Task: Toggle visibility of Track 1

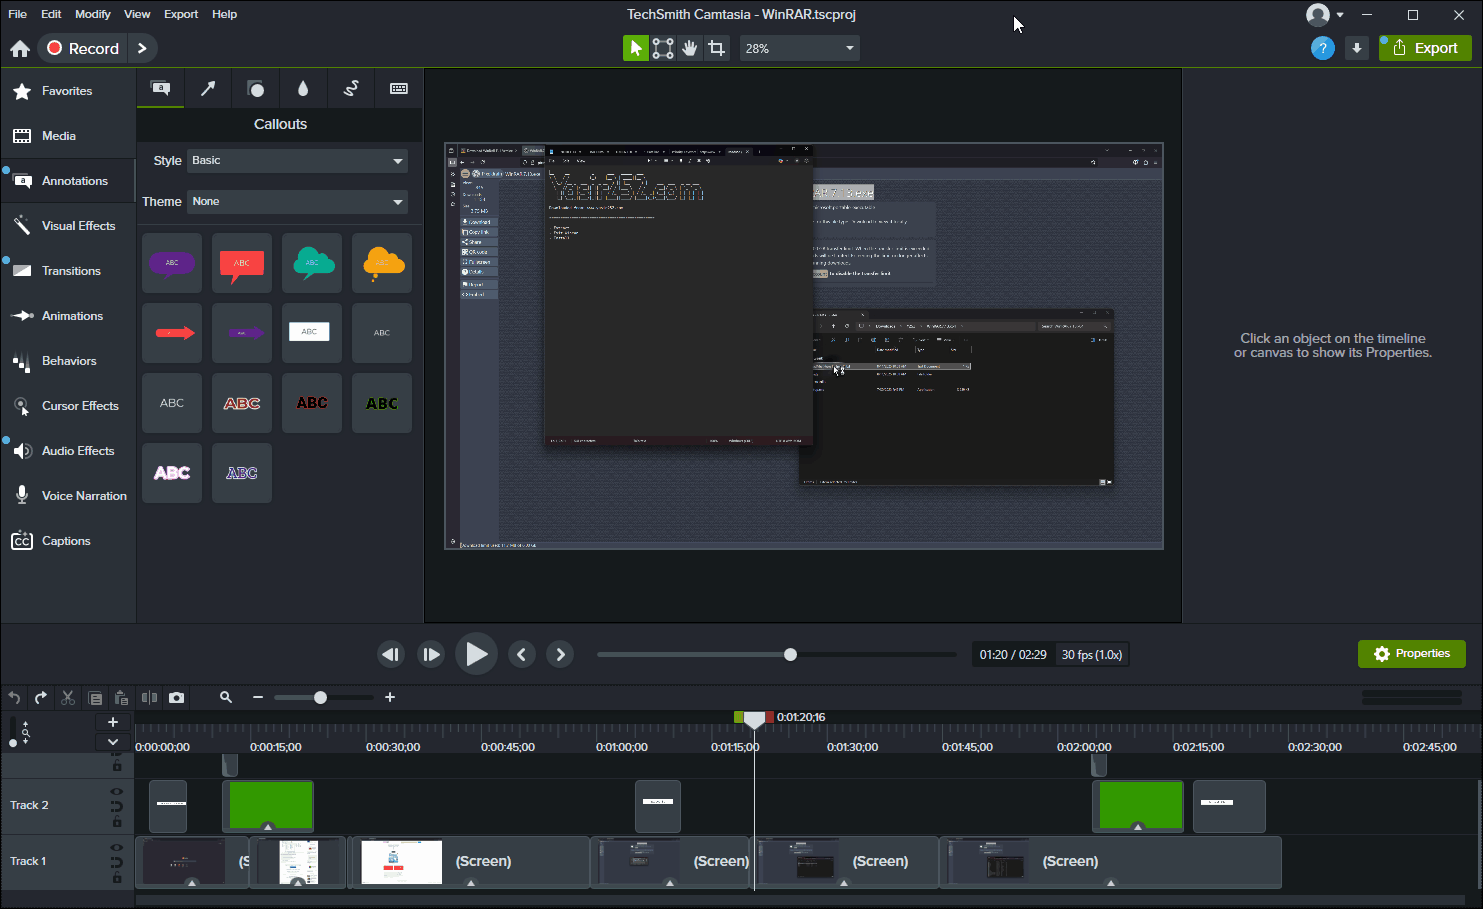Action: pyautogui.click(x=117, y=847)
